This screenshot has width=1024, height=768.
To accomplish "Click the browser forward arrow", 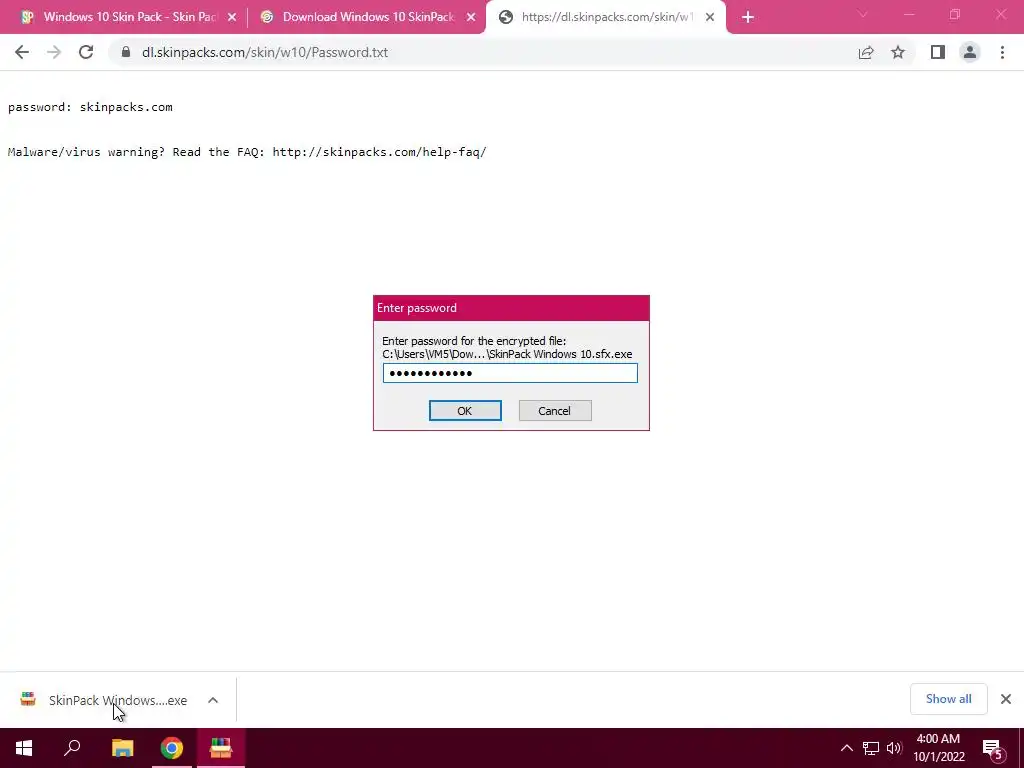I will click(x=54, y=52).
